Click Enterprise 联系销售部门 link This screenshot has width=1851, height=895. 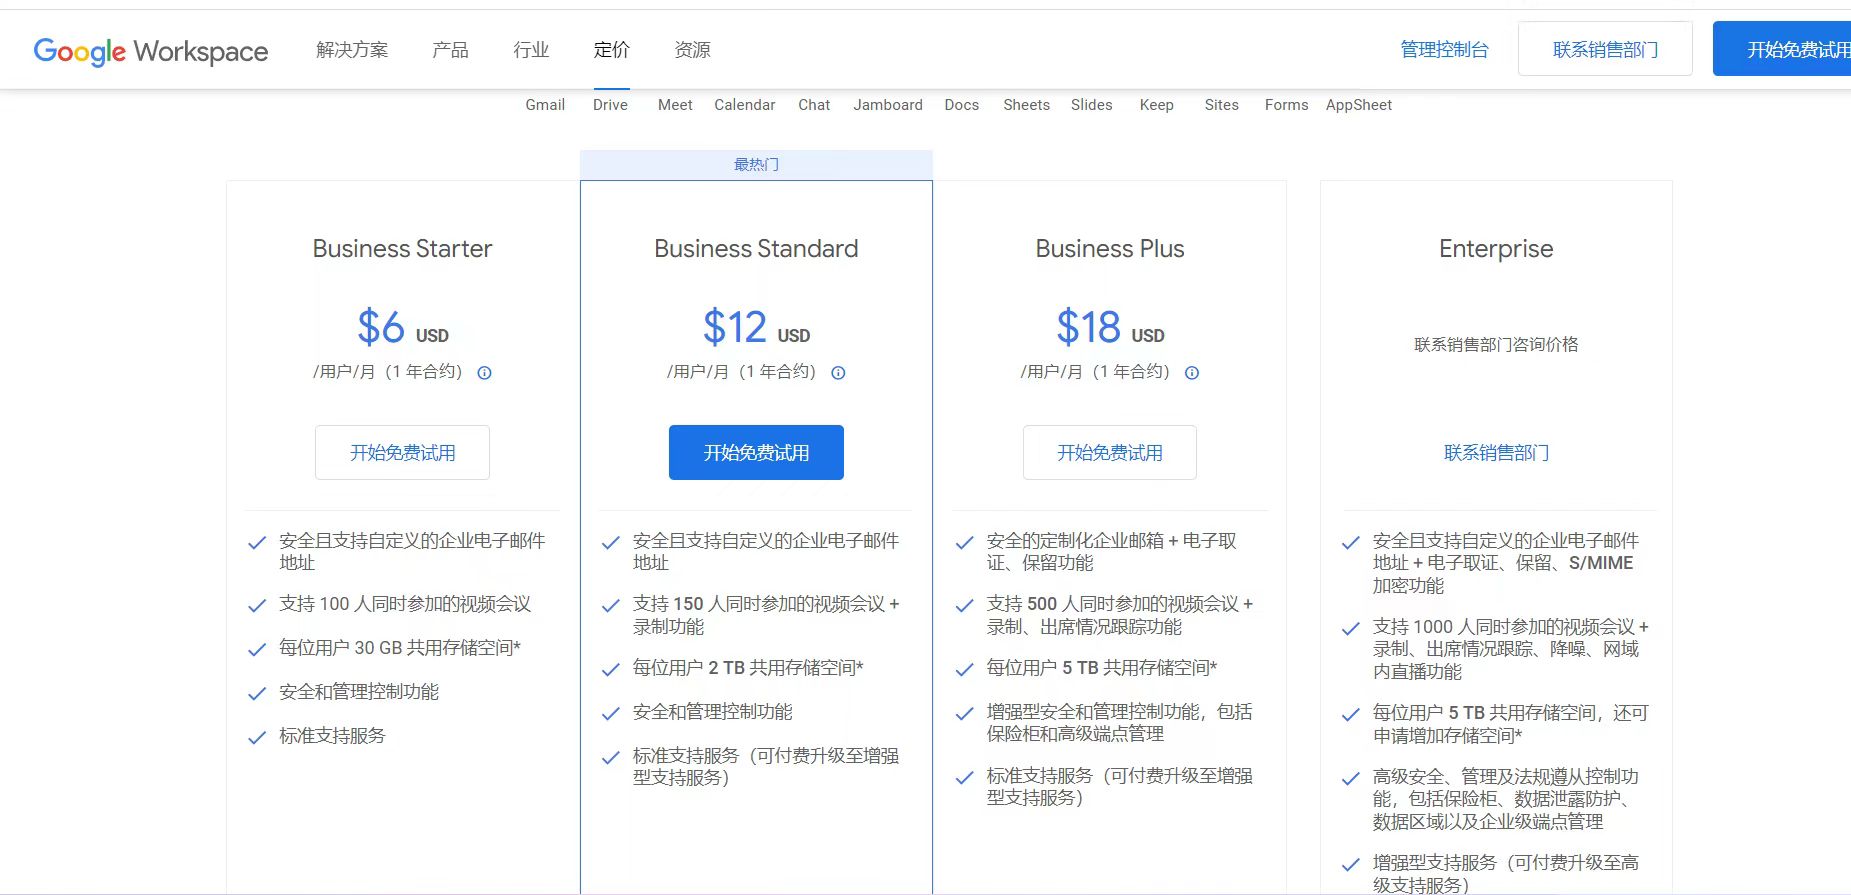pos(1496,453)
